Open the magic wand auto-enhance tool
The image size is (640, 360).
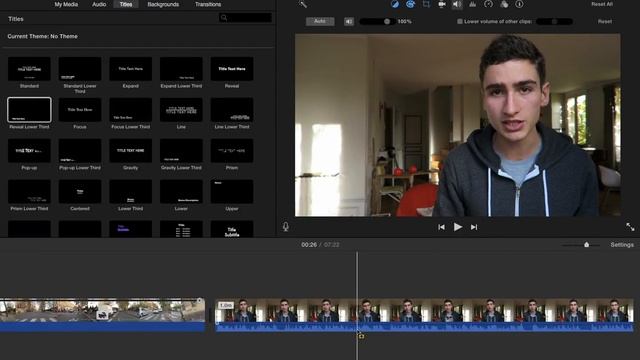tap(302, 4)
